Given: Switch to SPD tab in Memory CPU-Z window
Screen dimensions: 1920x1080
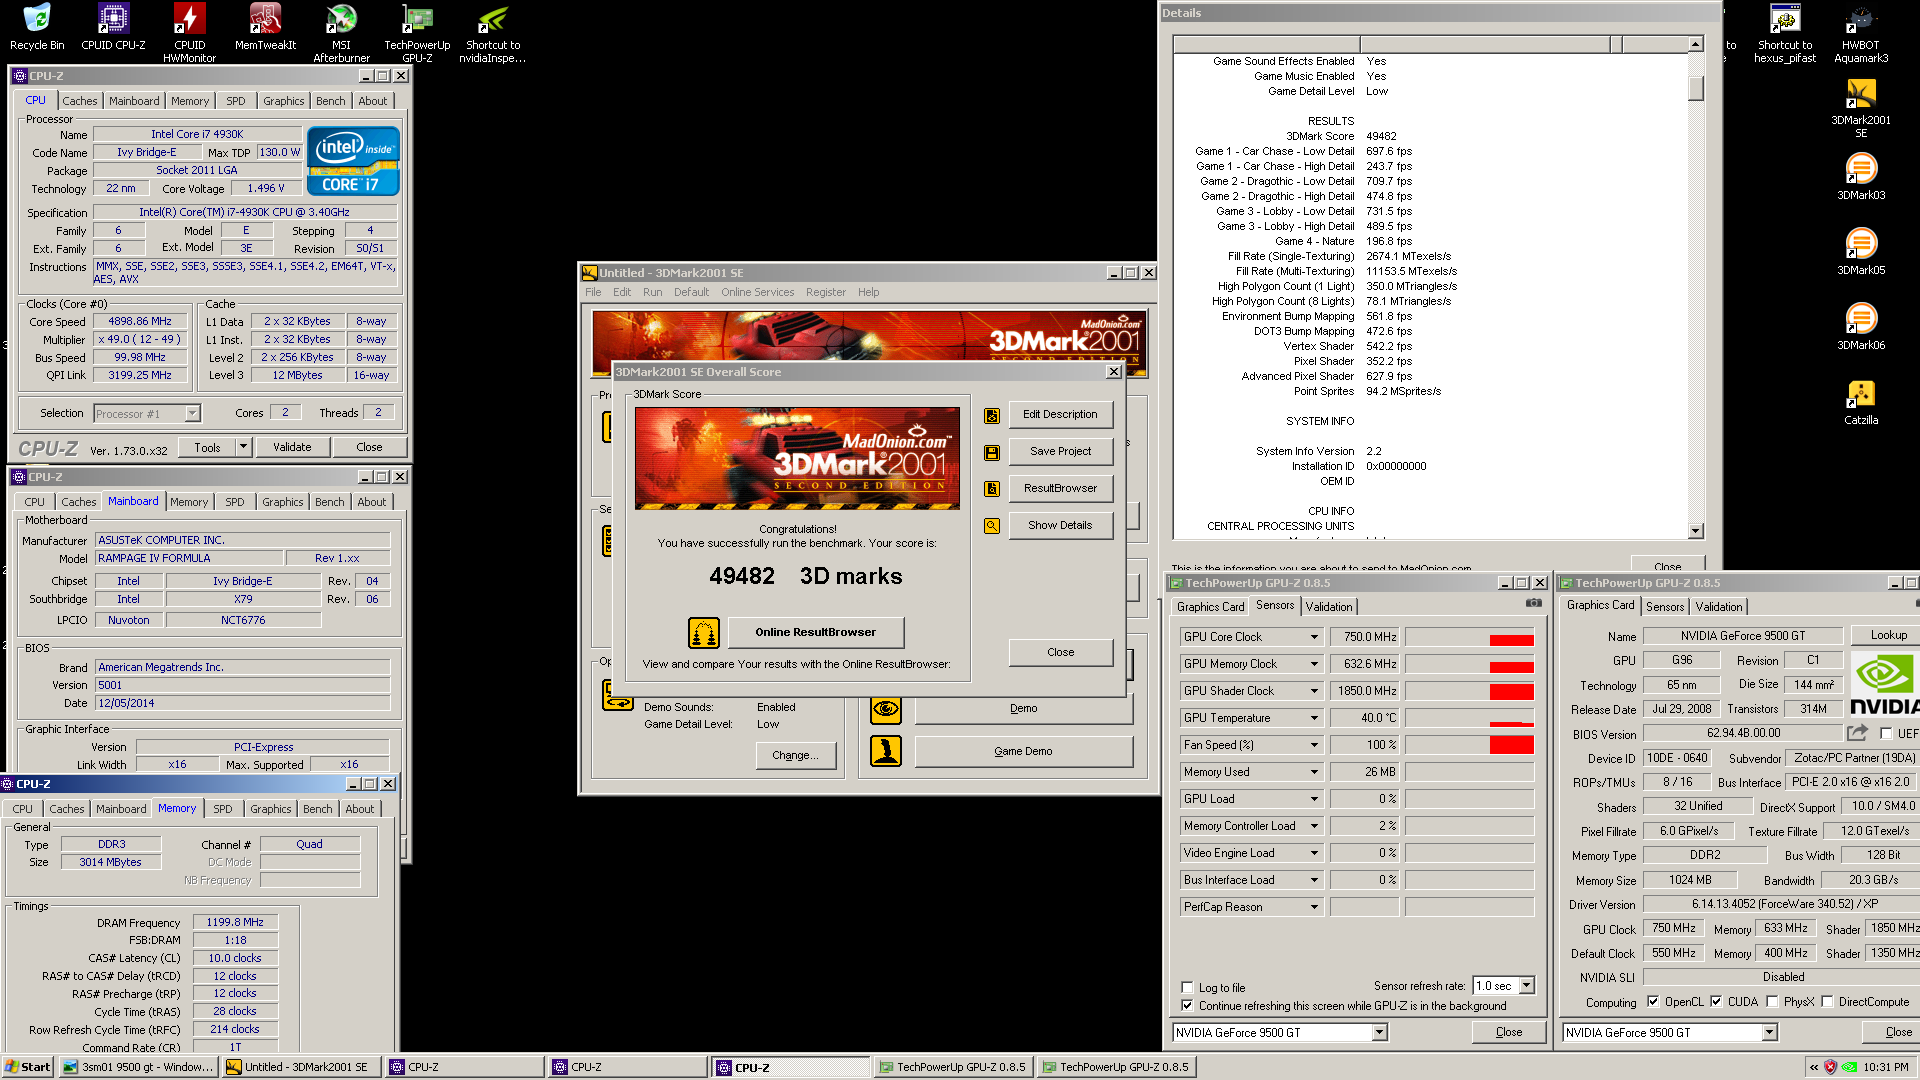Looking at the screenshot, I should coord(223,809).
